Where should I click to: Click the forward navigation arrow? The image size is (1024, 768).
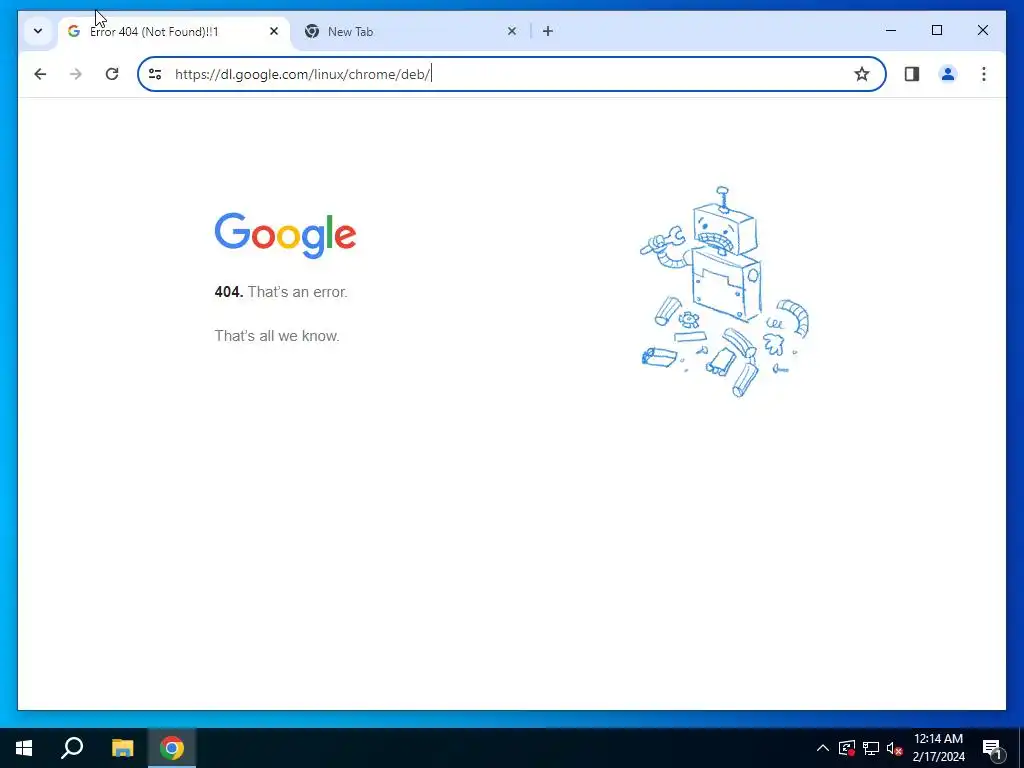(x=76, y=74)
